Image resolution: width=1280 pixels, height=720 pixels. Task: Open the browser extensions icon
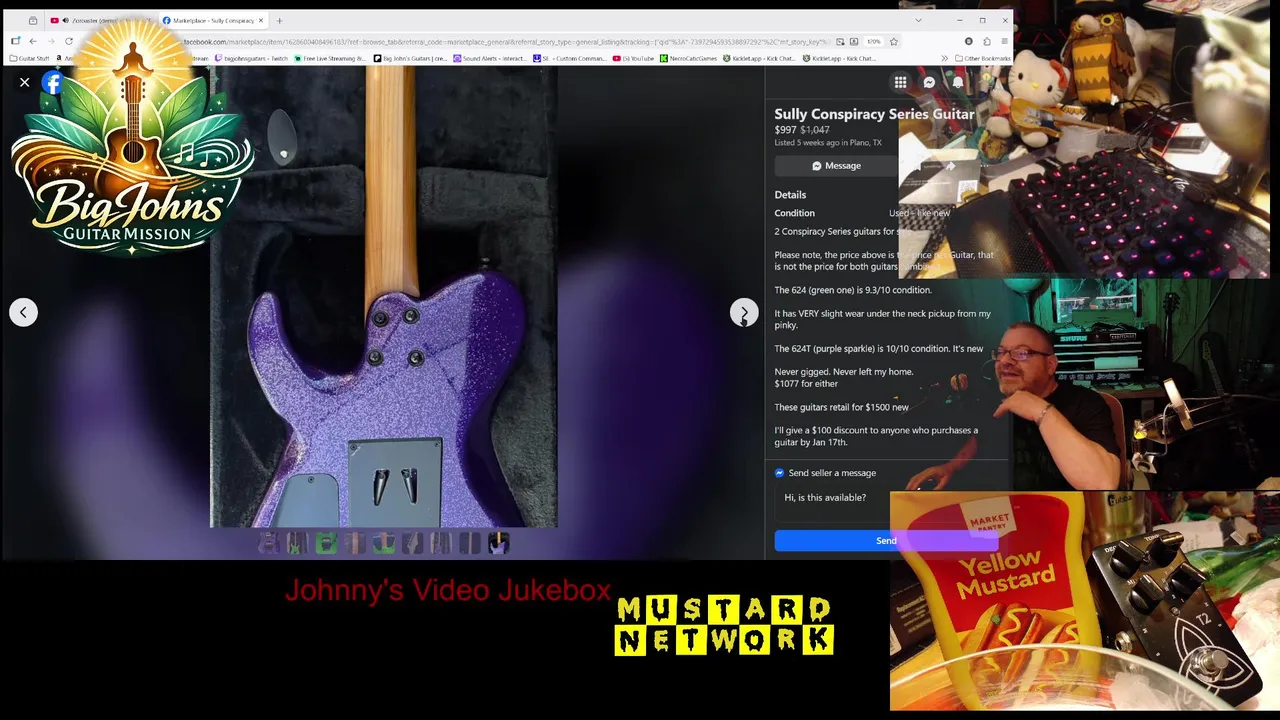(x=987, y=41)
